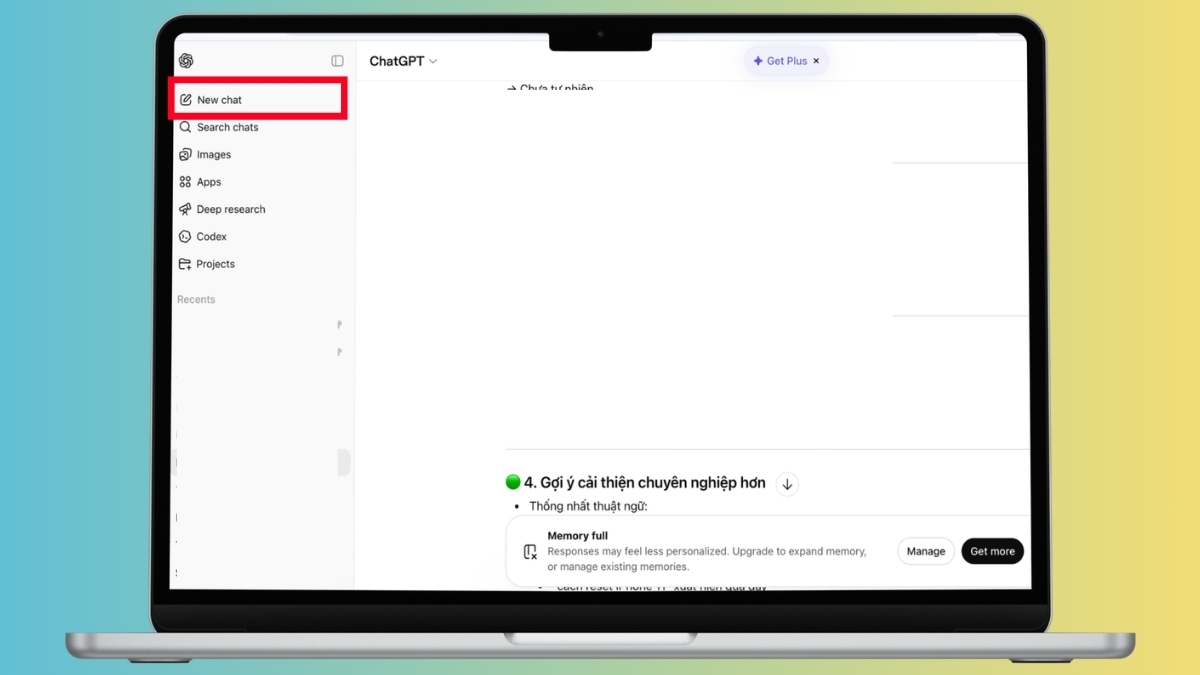This screenshot has height=675, width=1200.
Task: Click the Projects folder icon
Action: pyautogui.click(x=185, y=264)
